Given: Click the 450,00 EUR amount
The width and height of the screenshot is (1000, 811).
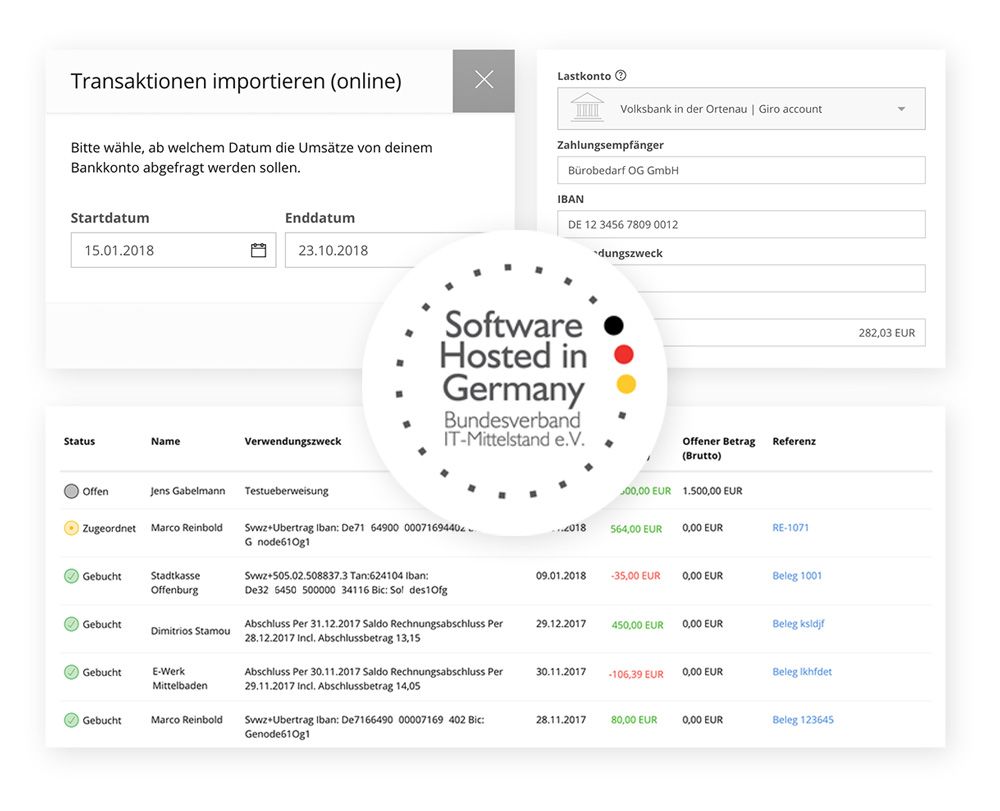Looking at the screenshot, I should pyautogui.click(x=637, y=625).
